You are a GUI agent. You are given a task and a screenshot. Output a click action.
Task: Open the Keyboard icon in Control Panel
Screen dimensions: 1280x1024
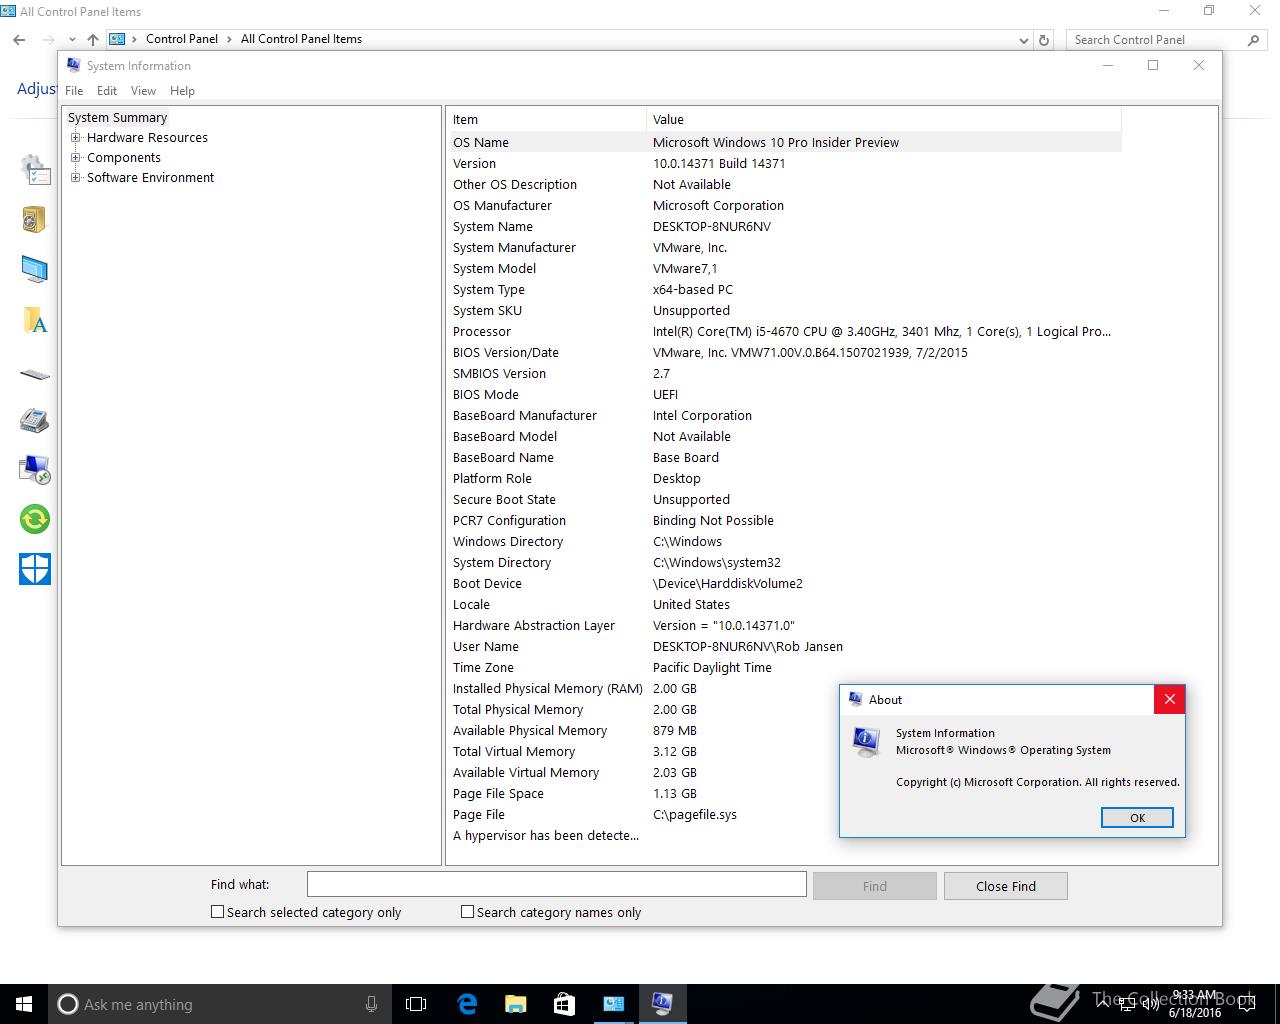click(34, 375)
